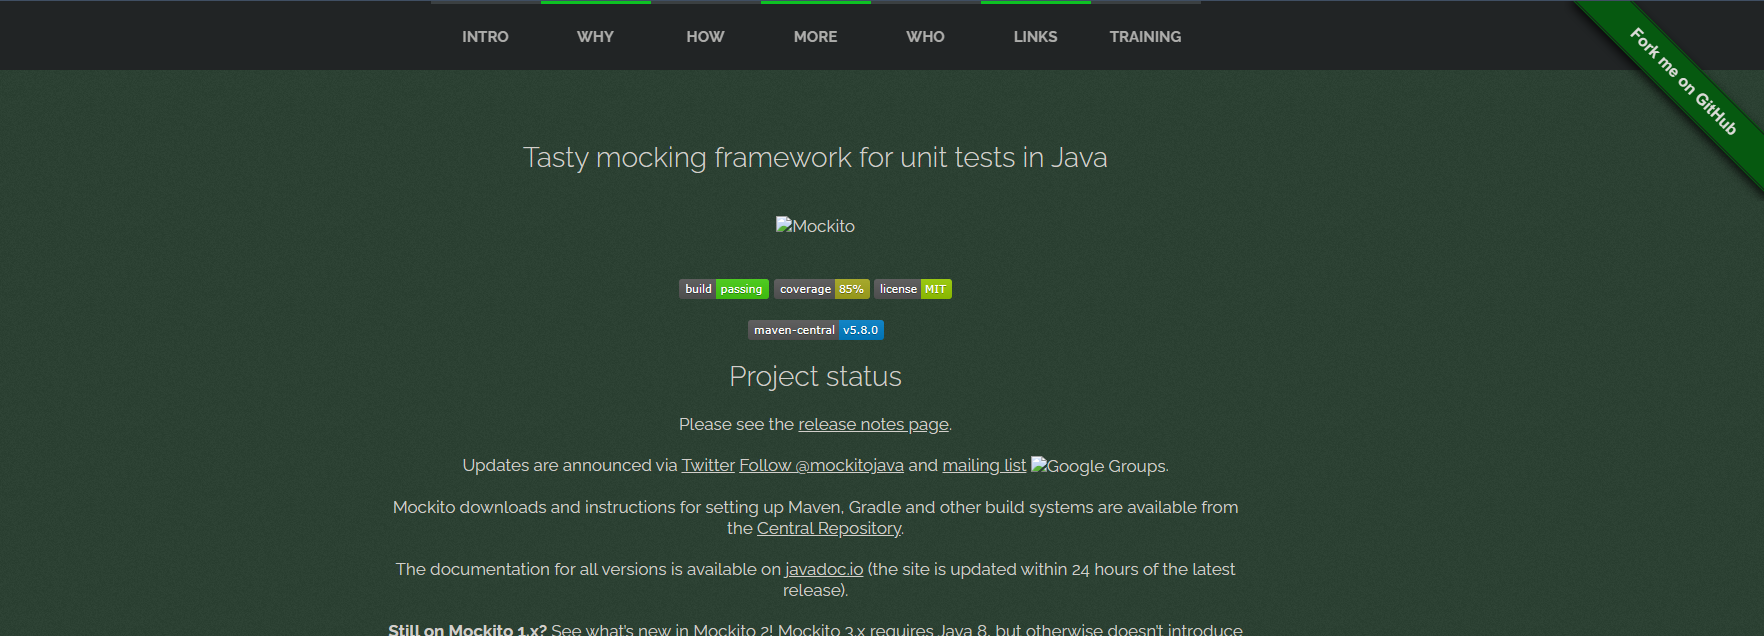Open the TRAINING navigation item

(1145, 36)
